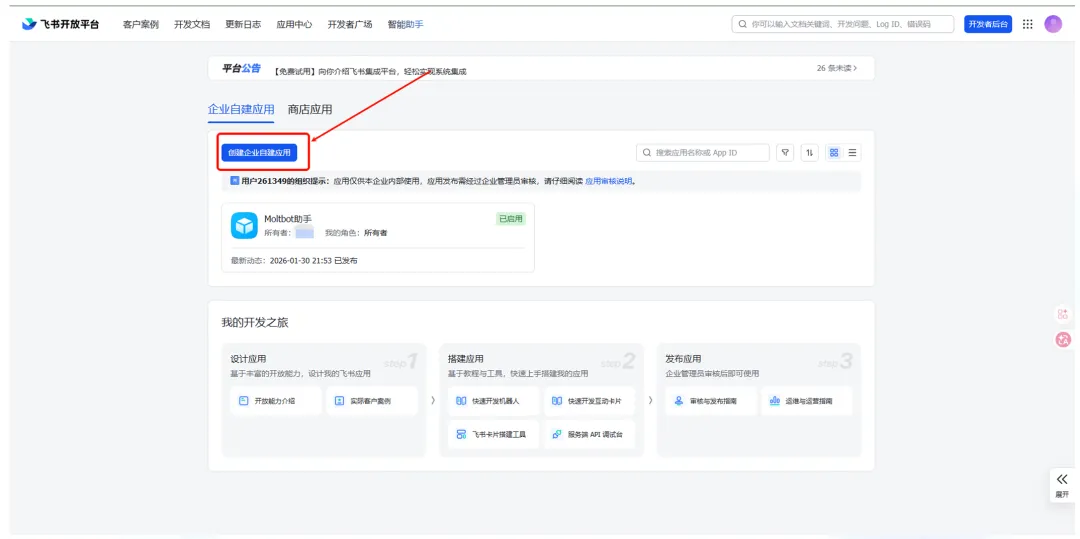Screen dimensions: 1080x539
Task: Click the 我的开发之旅 heading
Action: [255, 322]
